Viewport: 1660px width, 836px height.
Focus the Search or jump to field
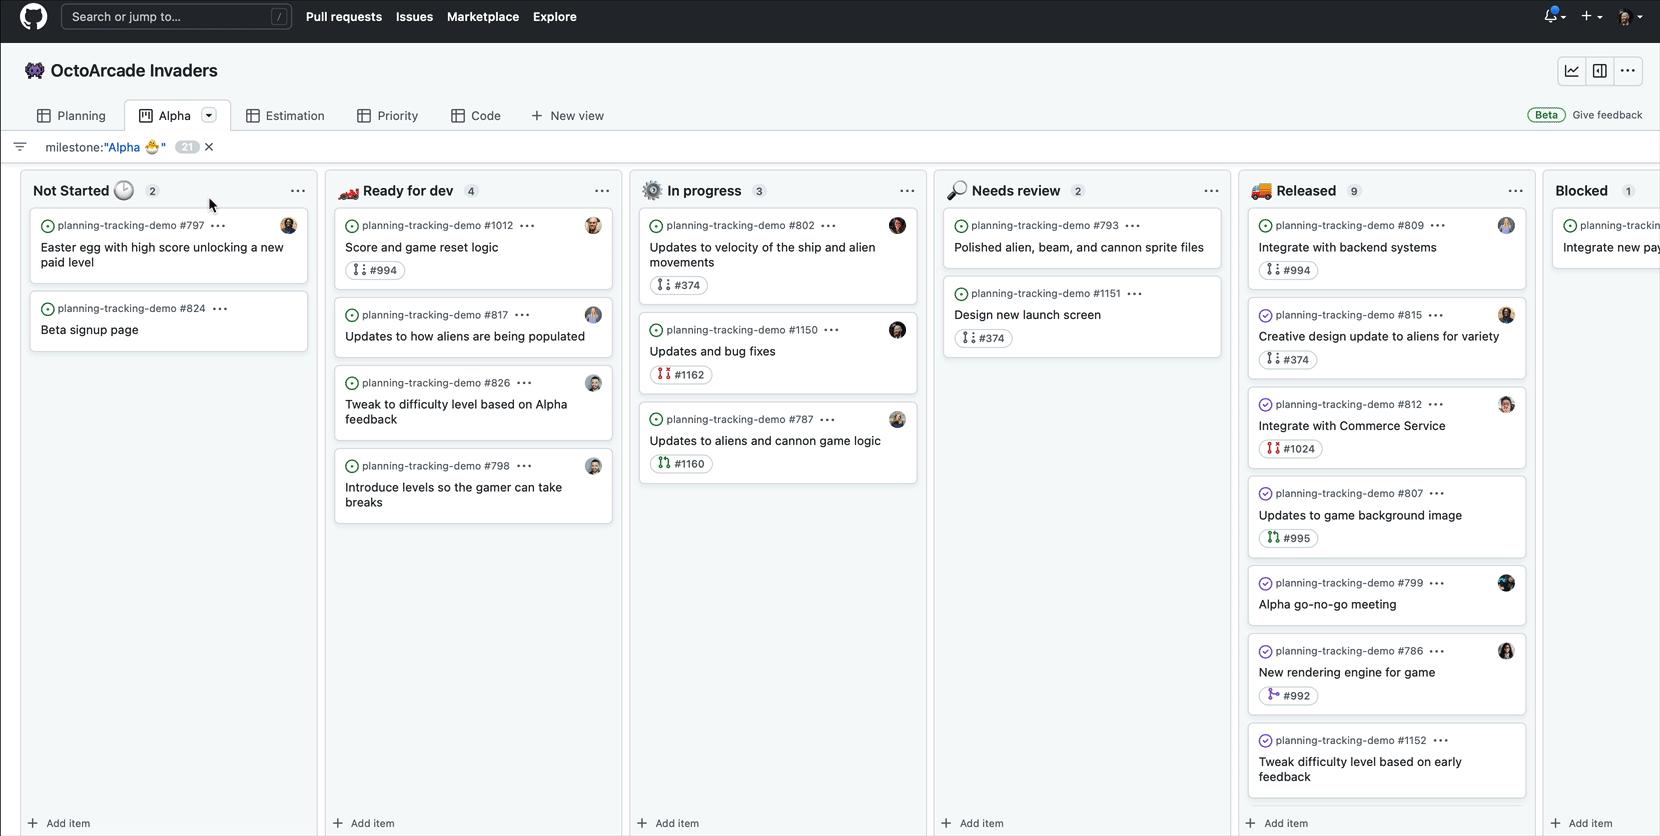(176, 17)
